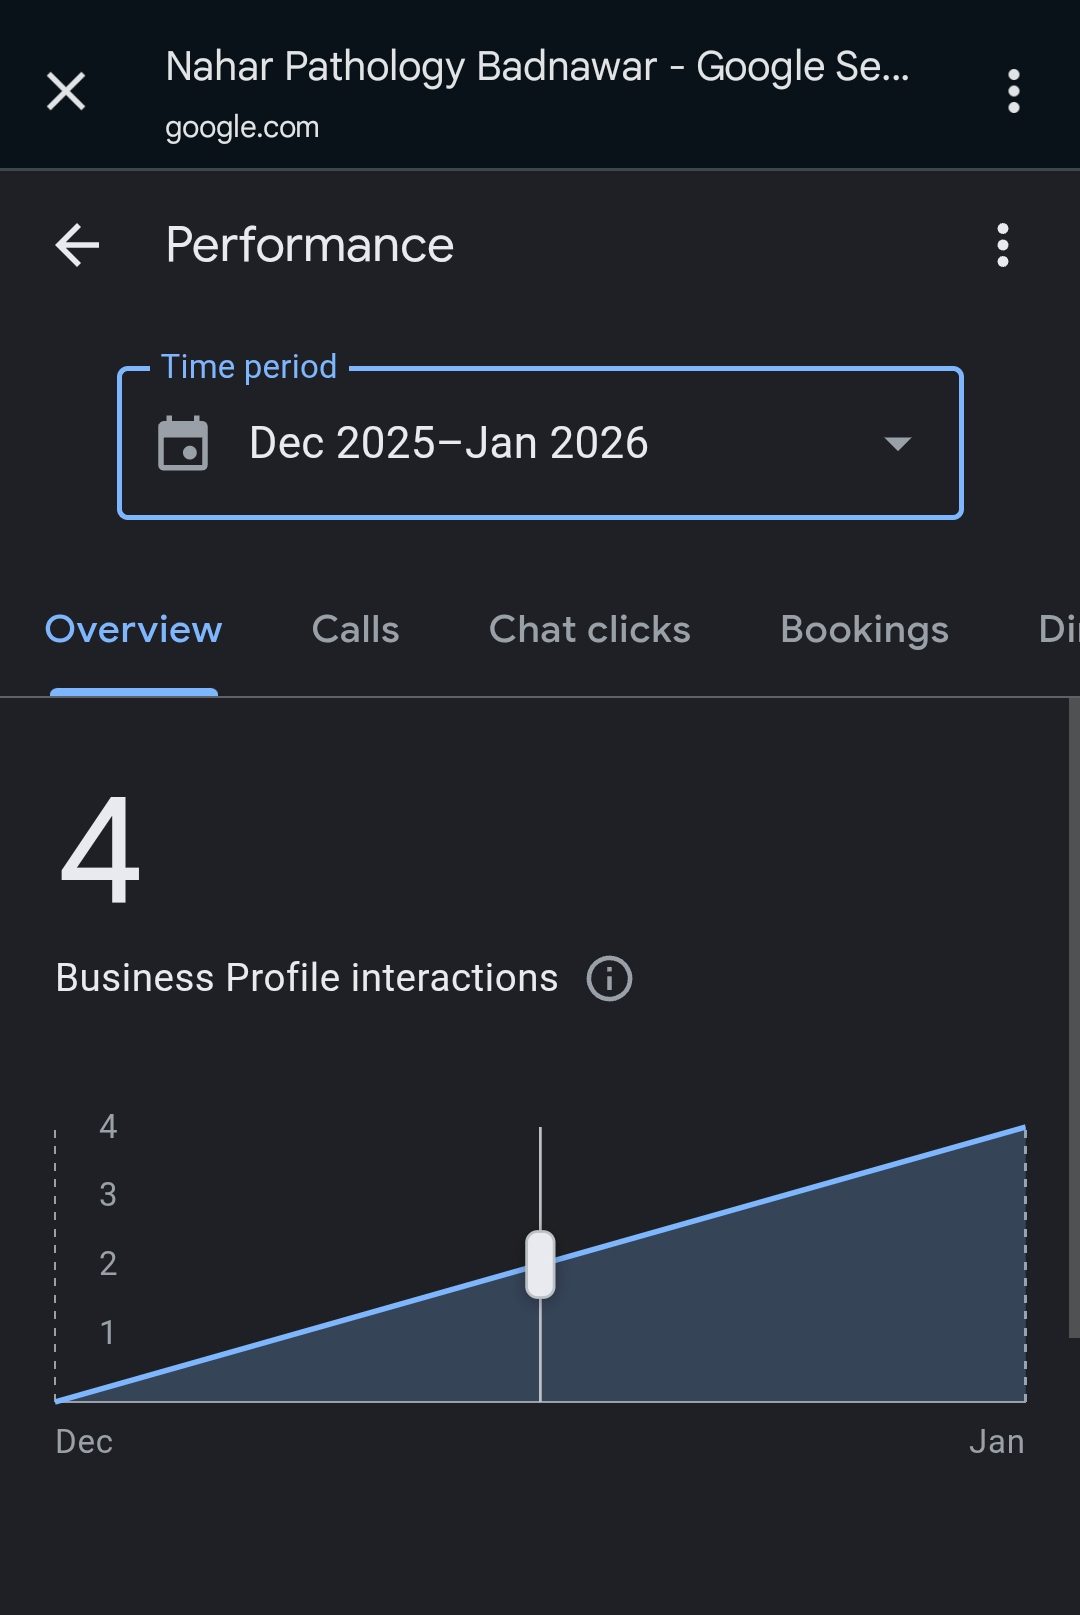
Task: Click the Nahar Pathology Badnawar page title
Action: 537,67
